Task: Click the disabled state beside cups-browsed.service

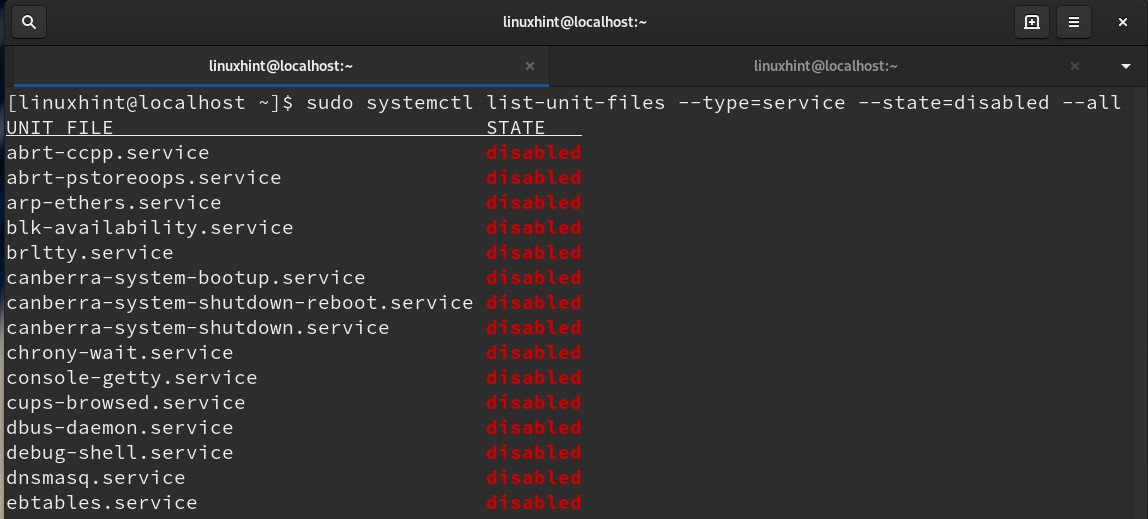Action: tap(534, 403)
